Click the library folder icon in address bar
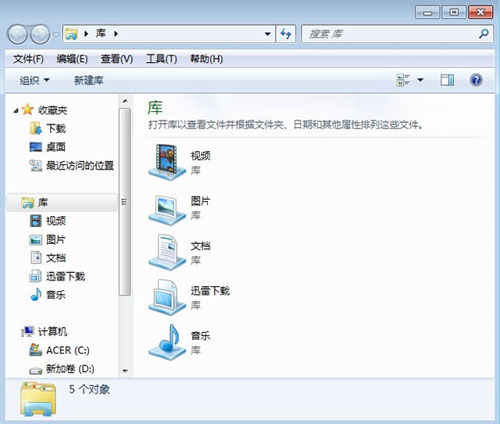This screenshot has width=500, height=424. coord(71,34)
